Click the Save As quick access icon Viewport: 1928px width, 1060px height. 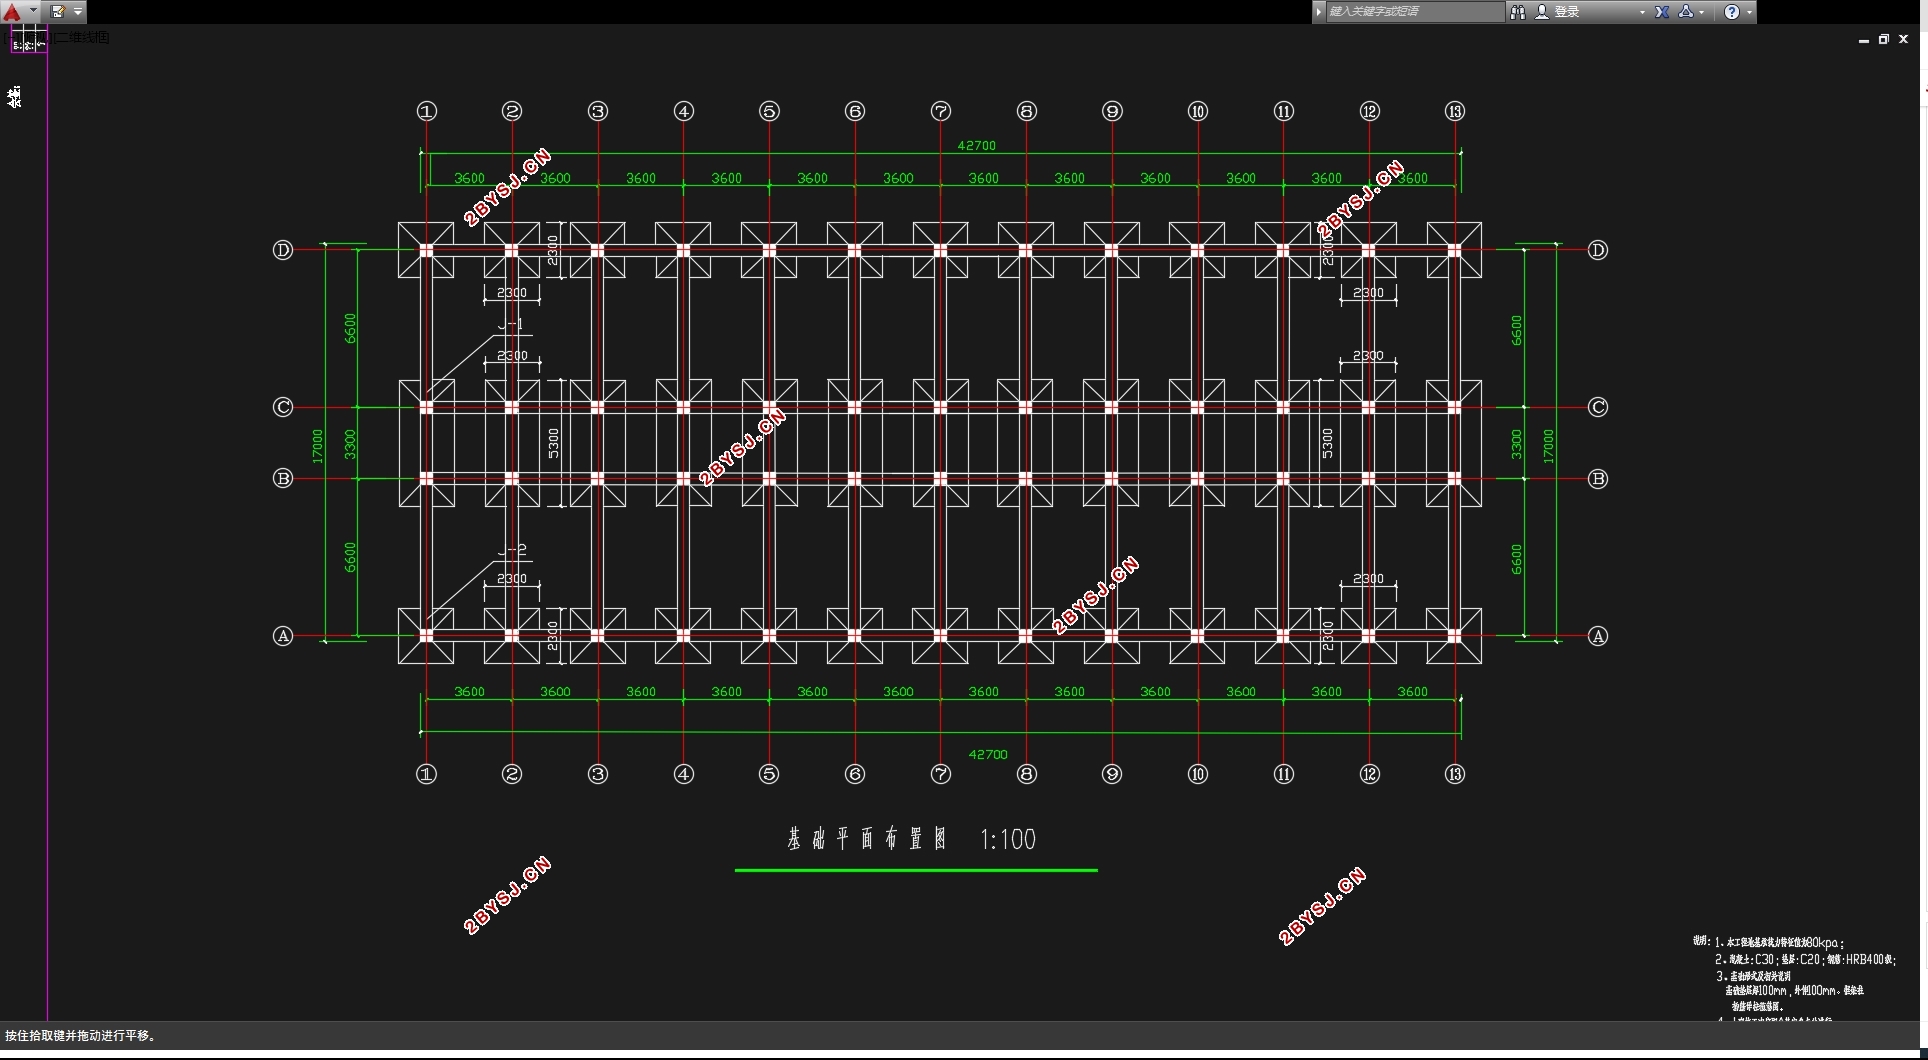58,12
